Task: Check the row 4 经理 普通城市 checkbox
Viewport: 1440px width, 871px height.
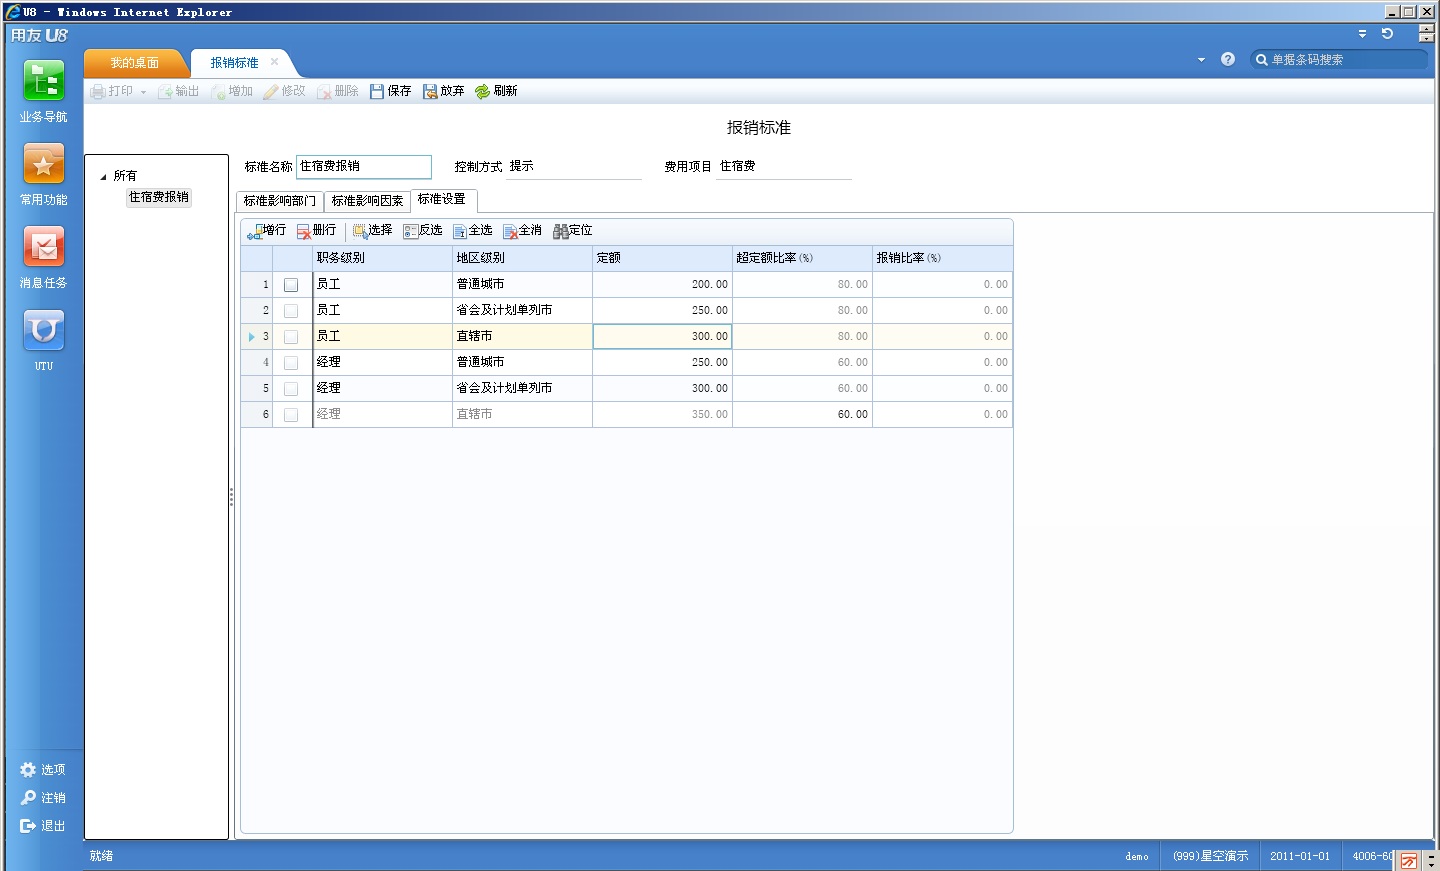Action: tap(291, 363)
